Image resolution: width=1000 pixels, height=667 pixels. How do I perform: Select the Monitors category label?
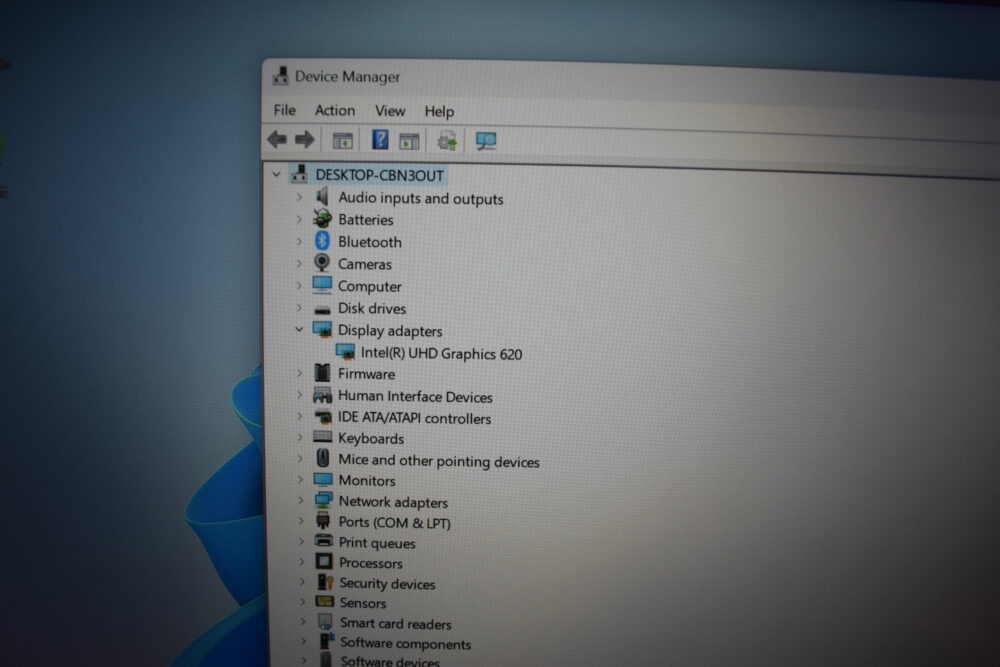[367, 480]
